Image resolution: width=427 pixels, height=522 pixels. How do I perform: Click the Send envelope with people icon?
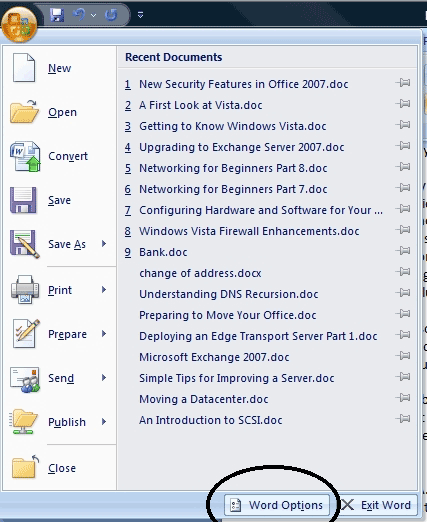[x=25, y=379]
